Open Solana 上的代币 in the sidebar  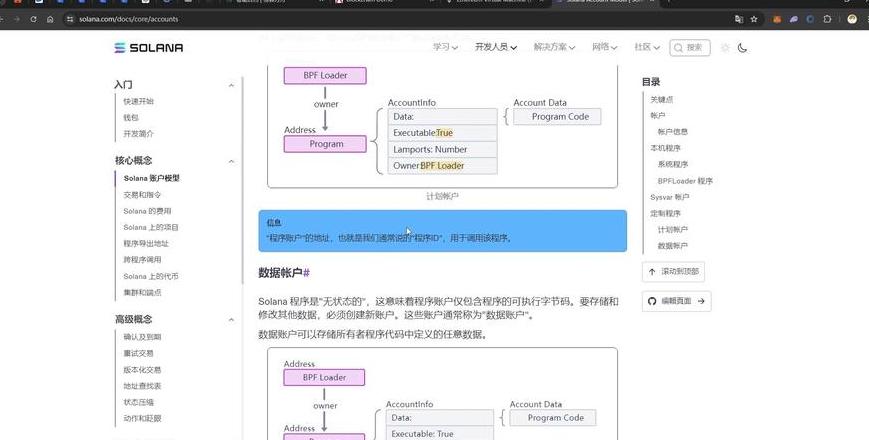click(151, 276)
